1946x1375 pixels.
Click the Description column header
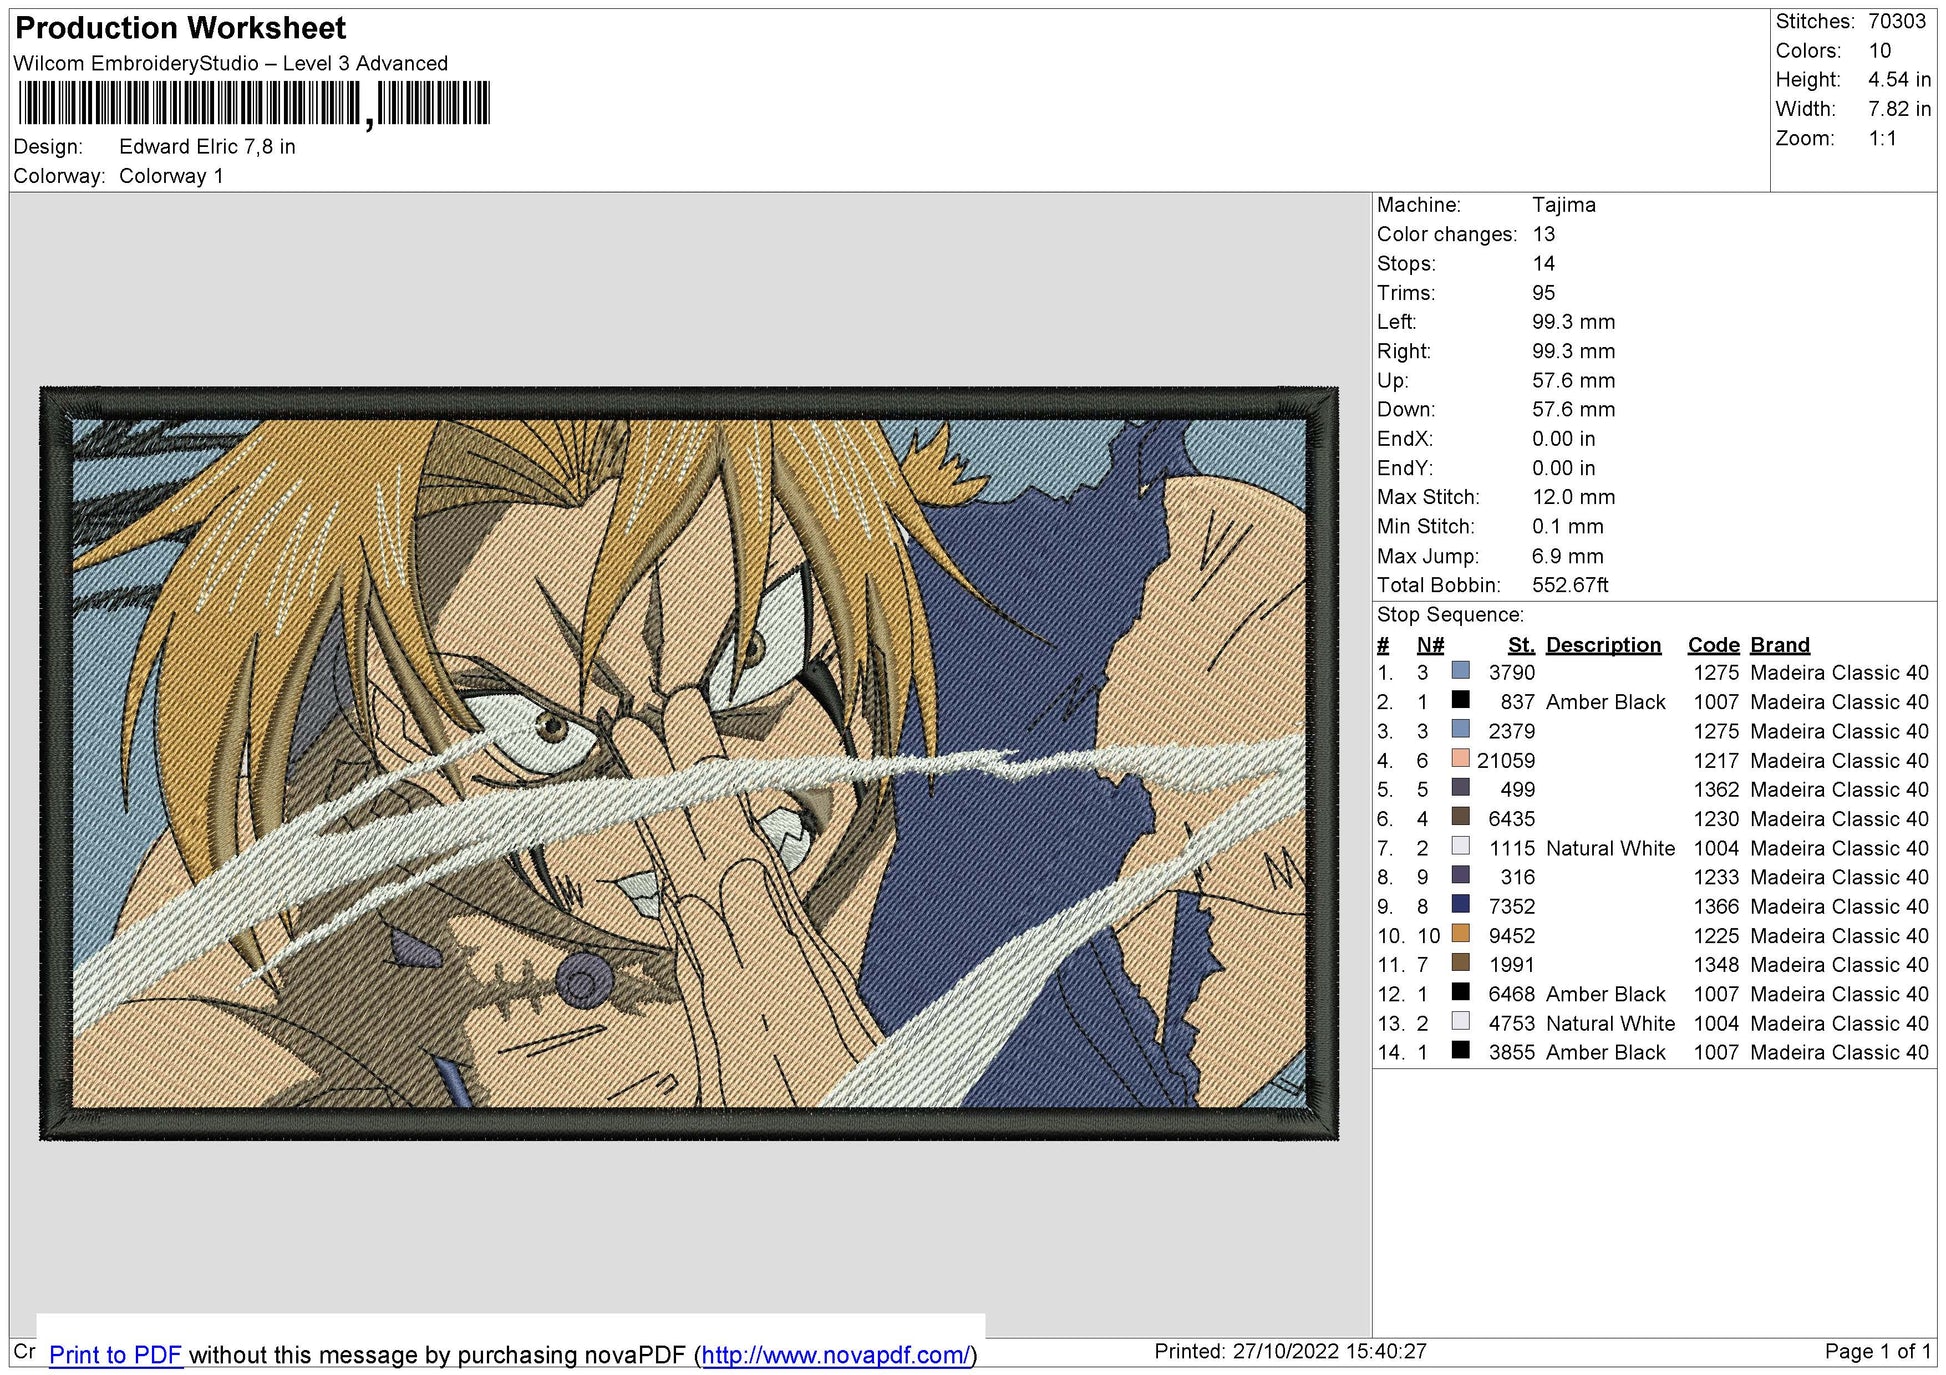click(1603, 645)
